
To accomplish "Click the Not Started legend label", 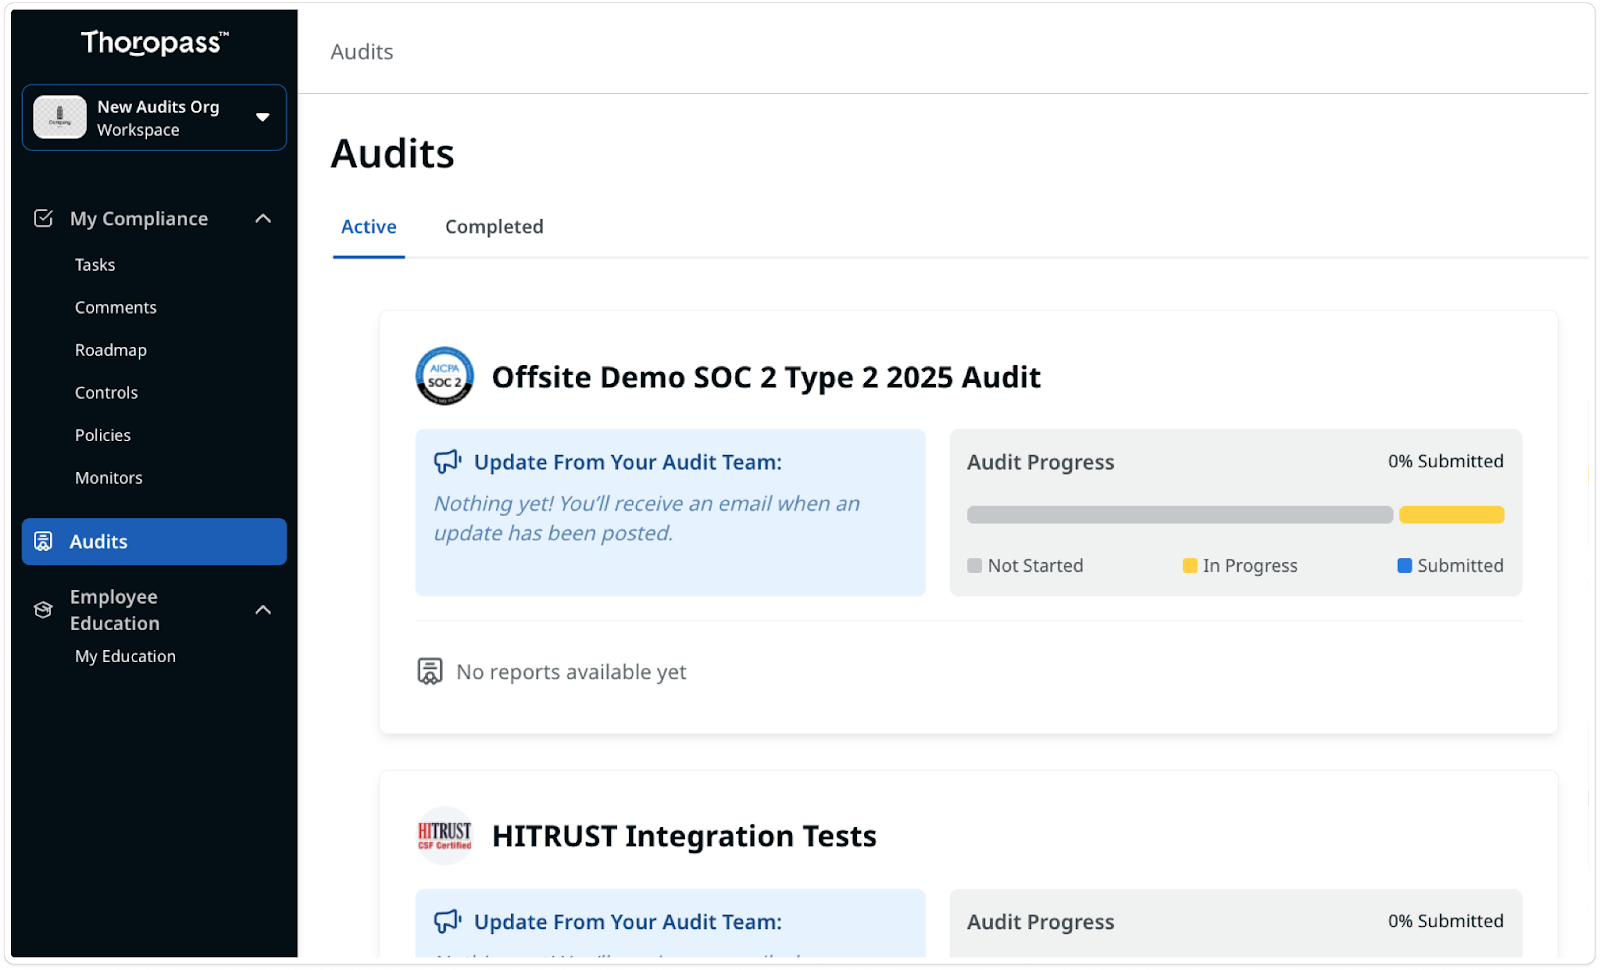I will (x=1035, y=566).
